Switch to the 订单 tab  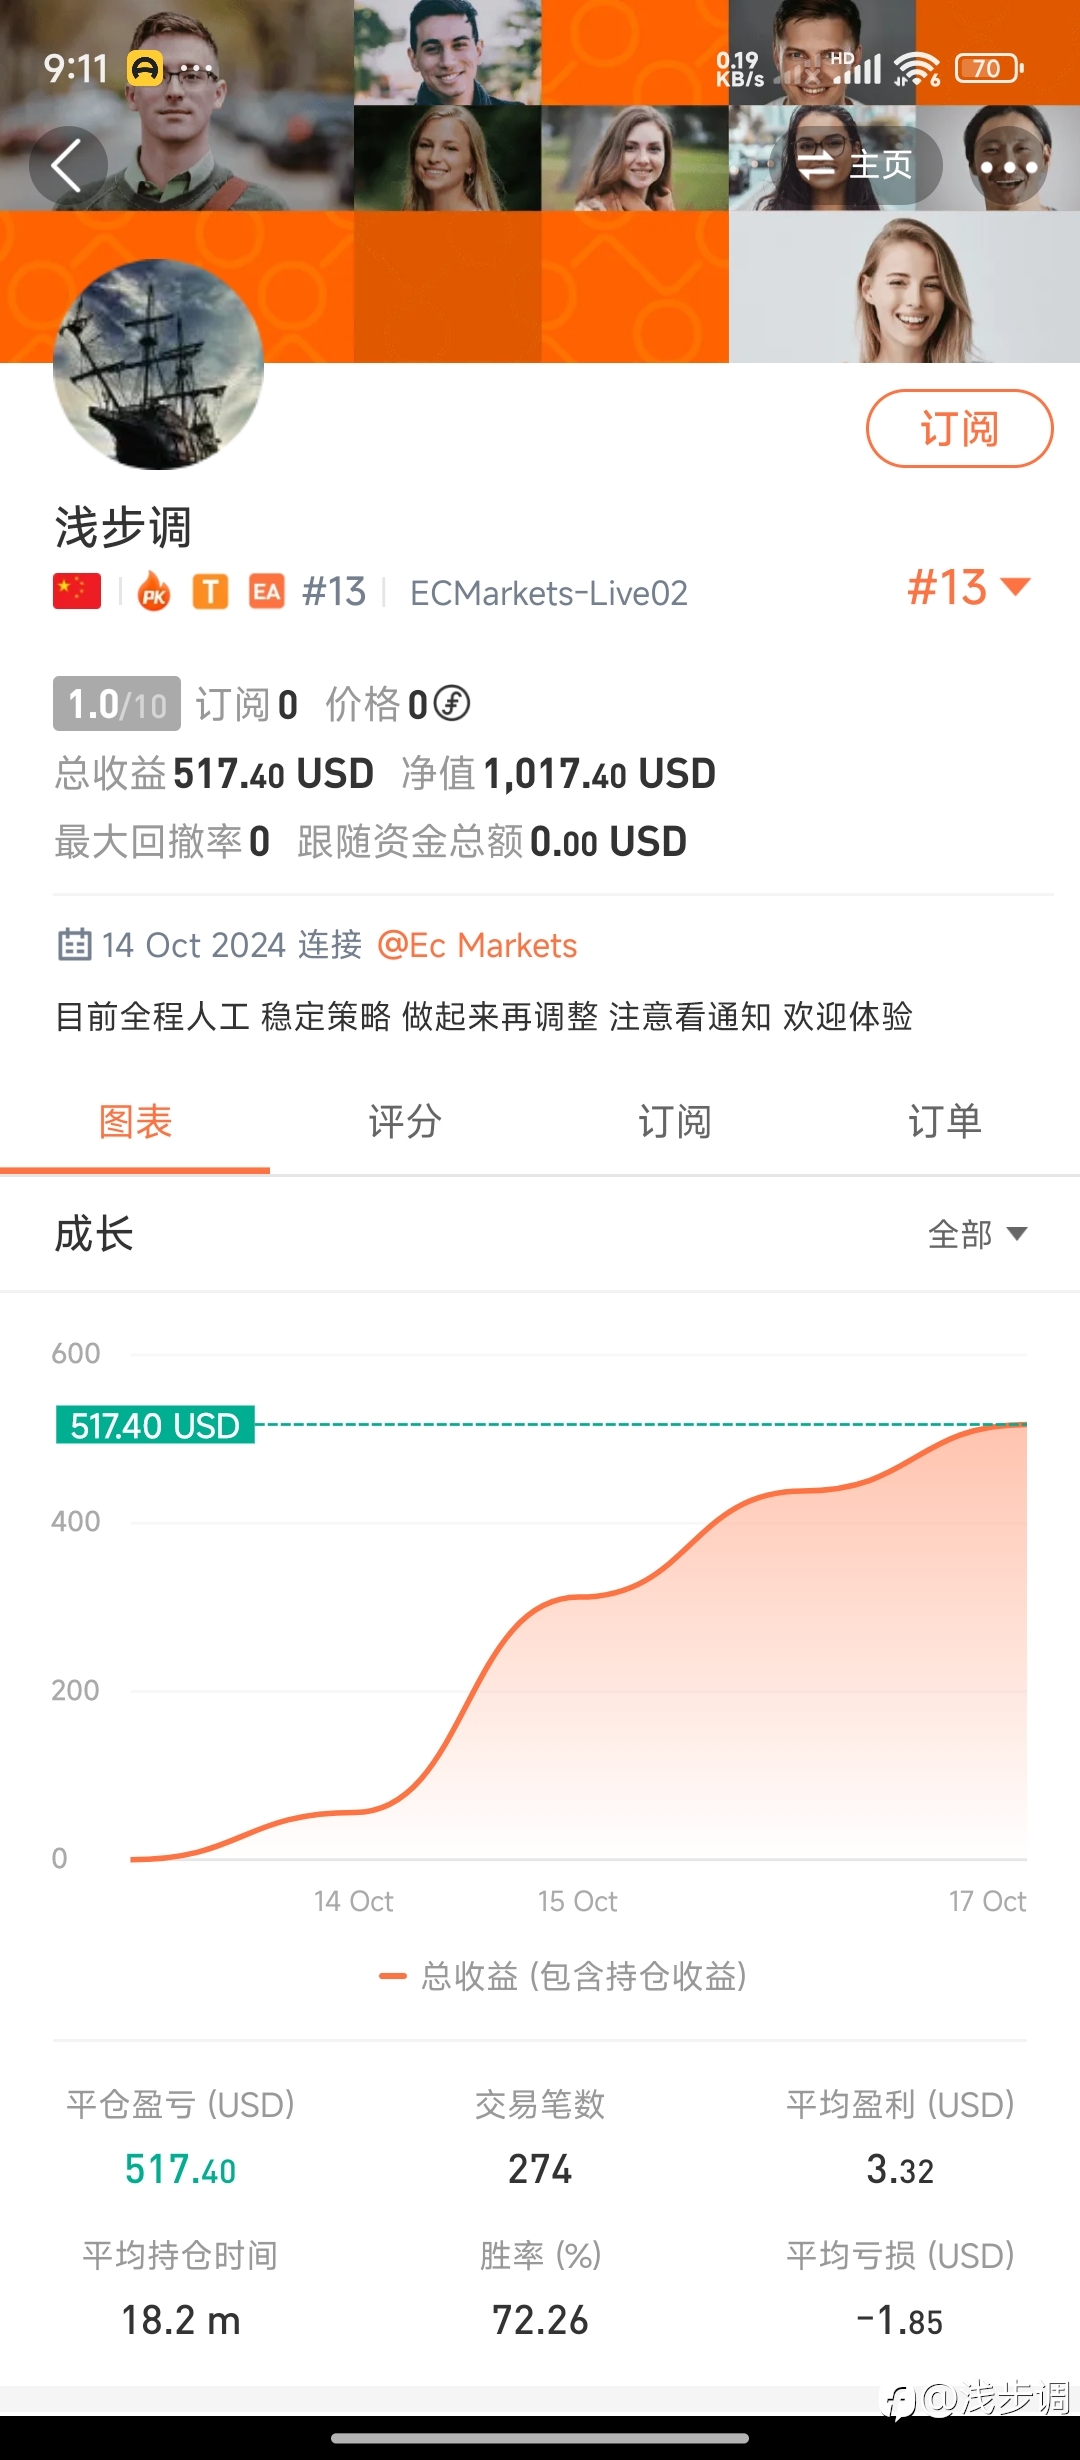click(945, 1121)
